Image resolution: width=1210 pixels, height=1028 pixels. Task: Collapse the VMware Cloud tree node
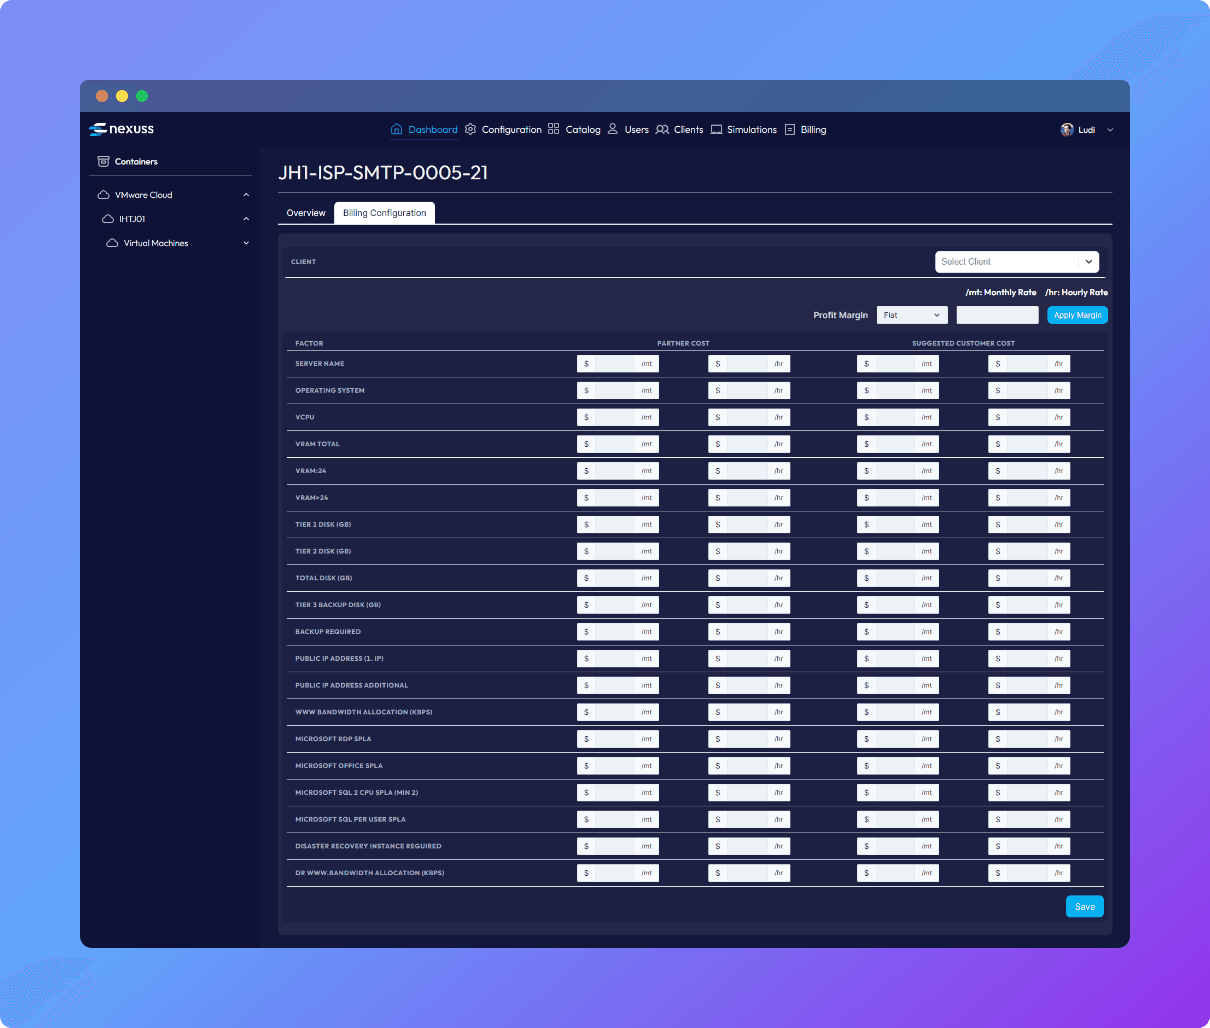point(246,195)
